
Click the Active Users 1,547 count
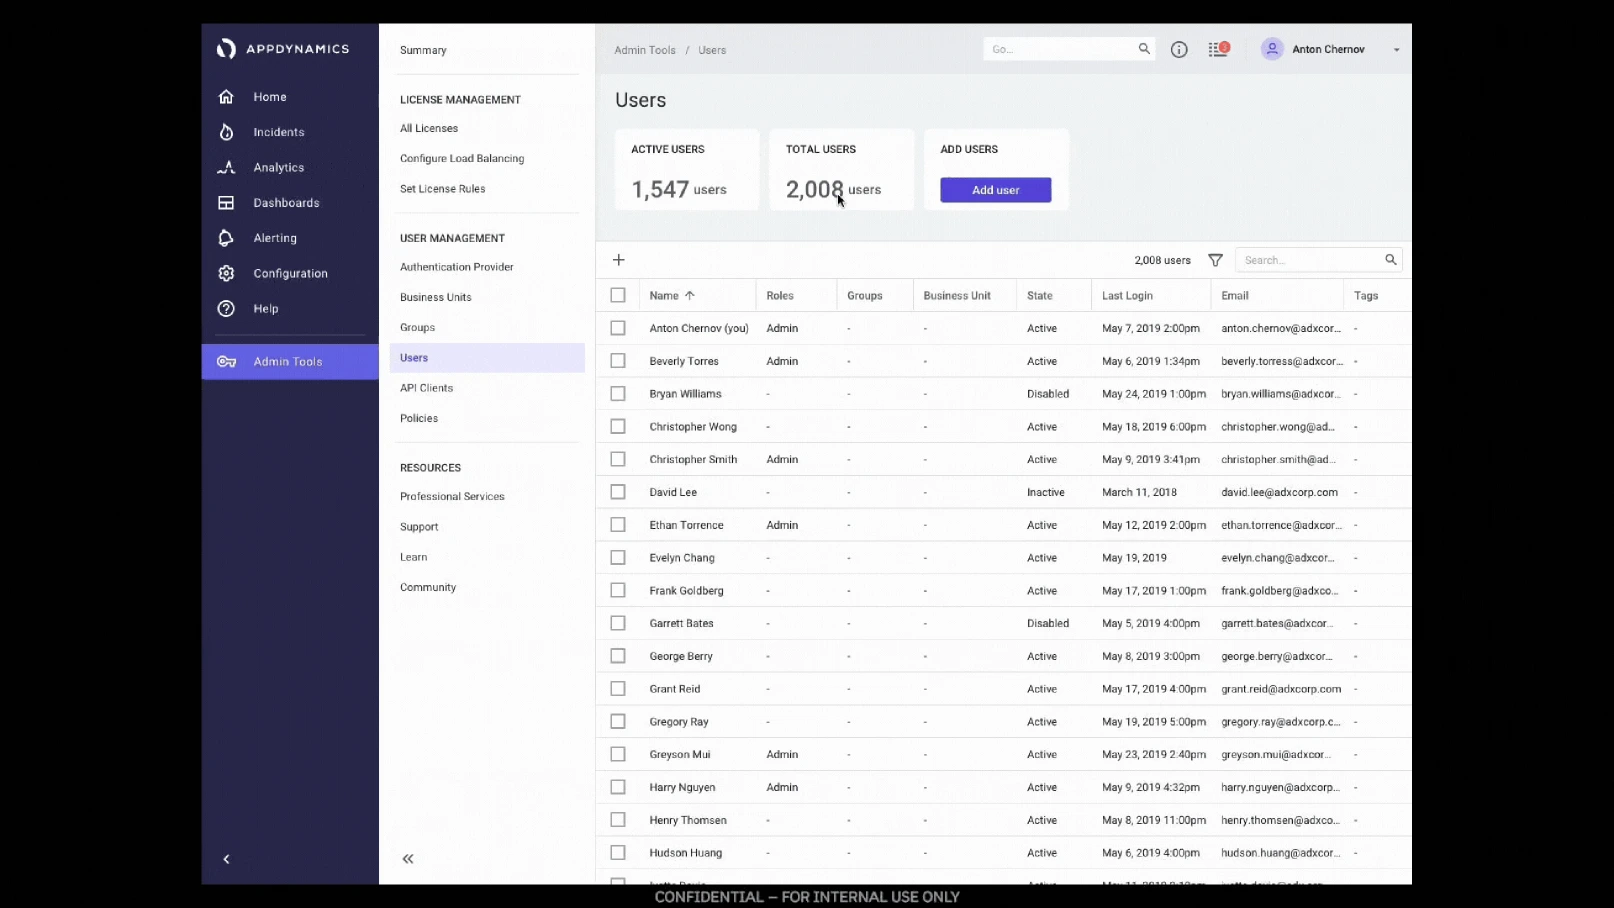[x=660, y=189]
